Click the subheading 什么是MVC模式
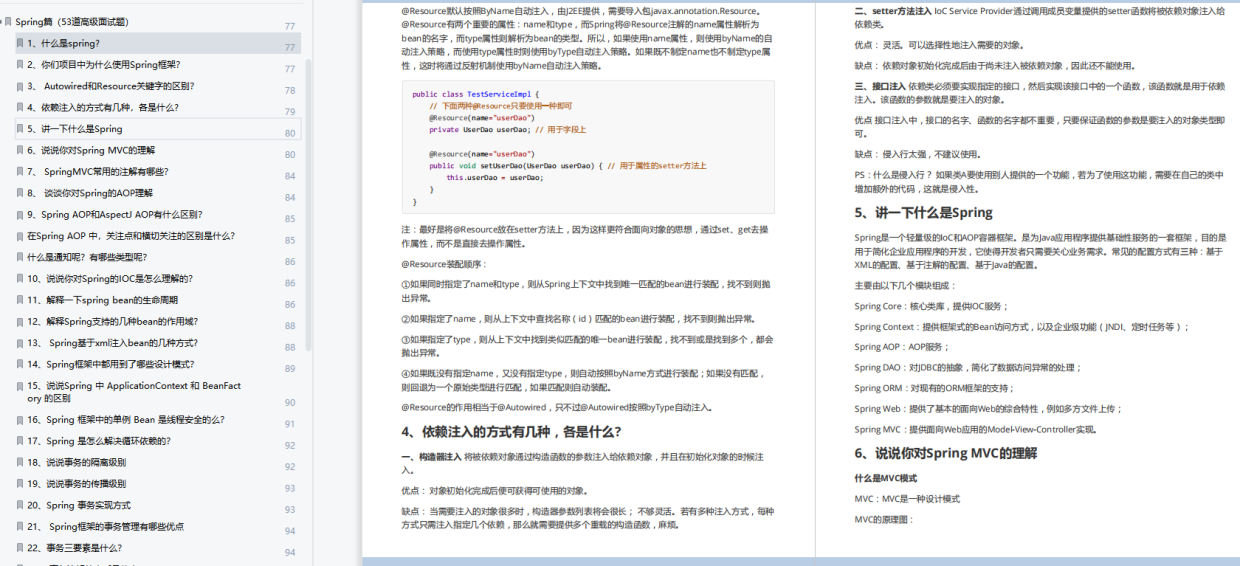 [886, 478]
